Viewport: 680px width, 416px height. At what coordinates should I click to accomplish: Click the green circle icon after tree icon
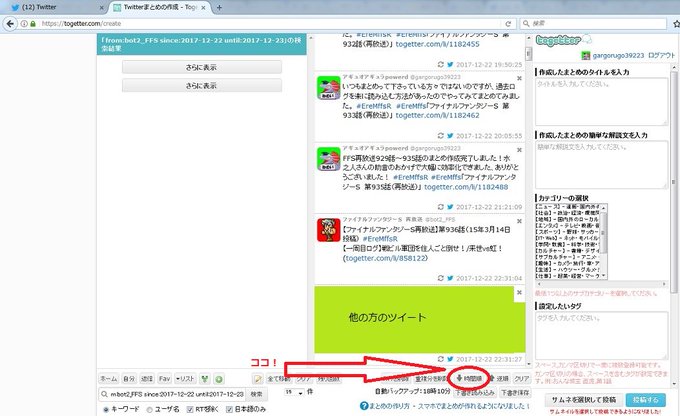(219, 379)
